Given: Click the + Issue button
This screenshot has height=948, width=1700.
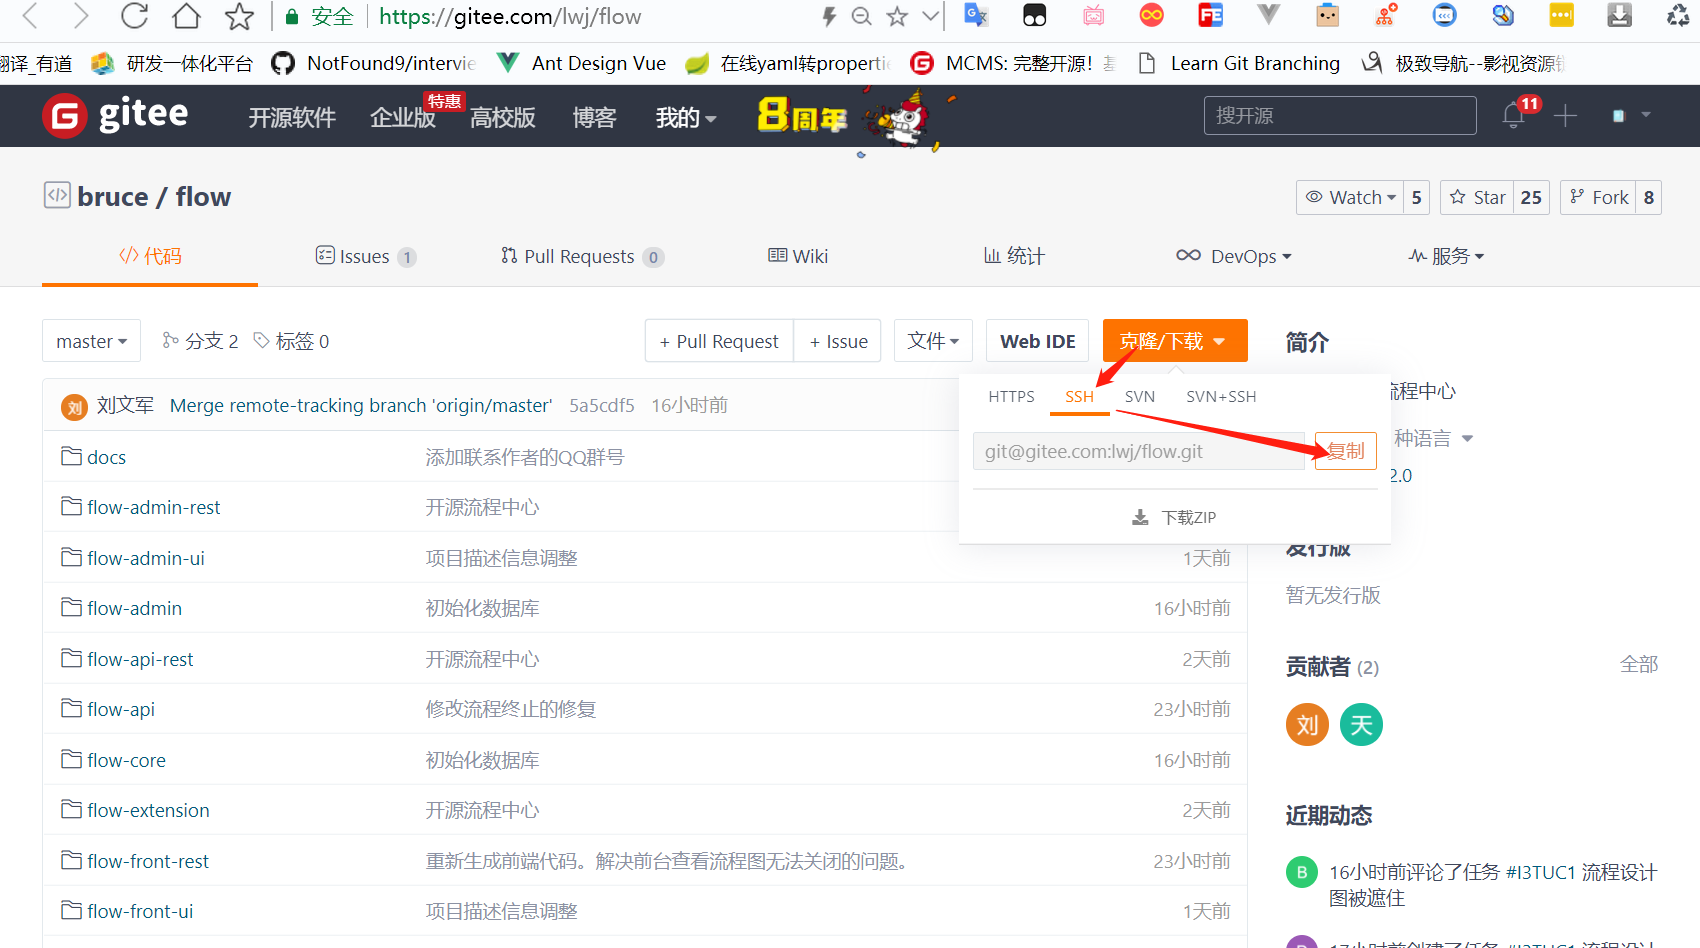Looking at the screenshot, I should 838,341.
